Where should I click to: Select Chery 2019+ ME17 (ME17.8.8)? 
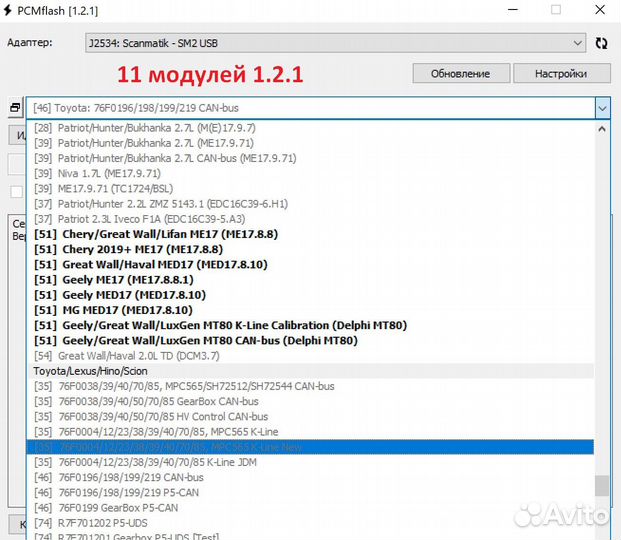310,250
